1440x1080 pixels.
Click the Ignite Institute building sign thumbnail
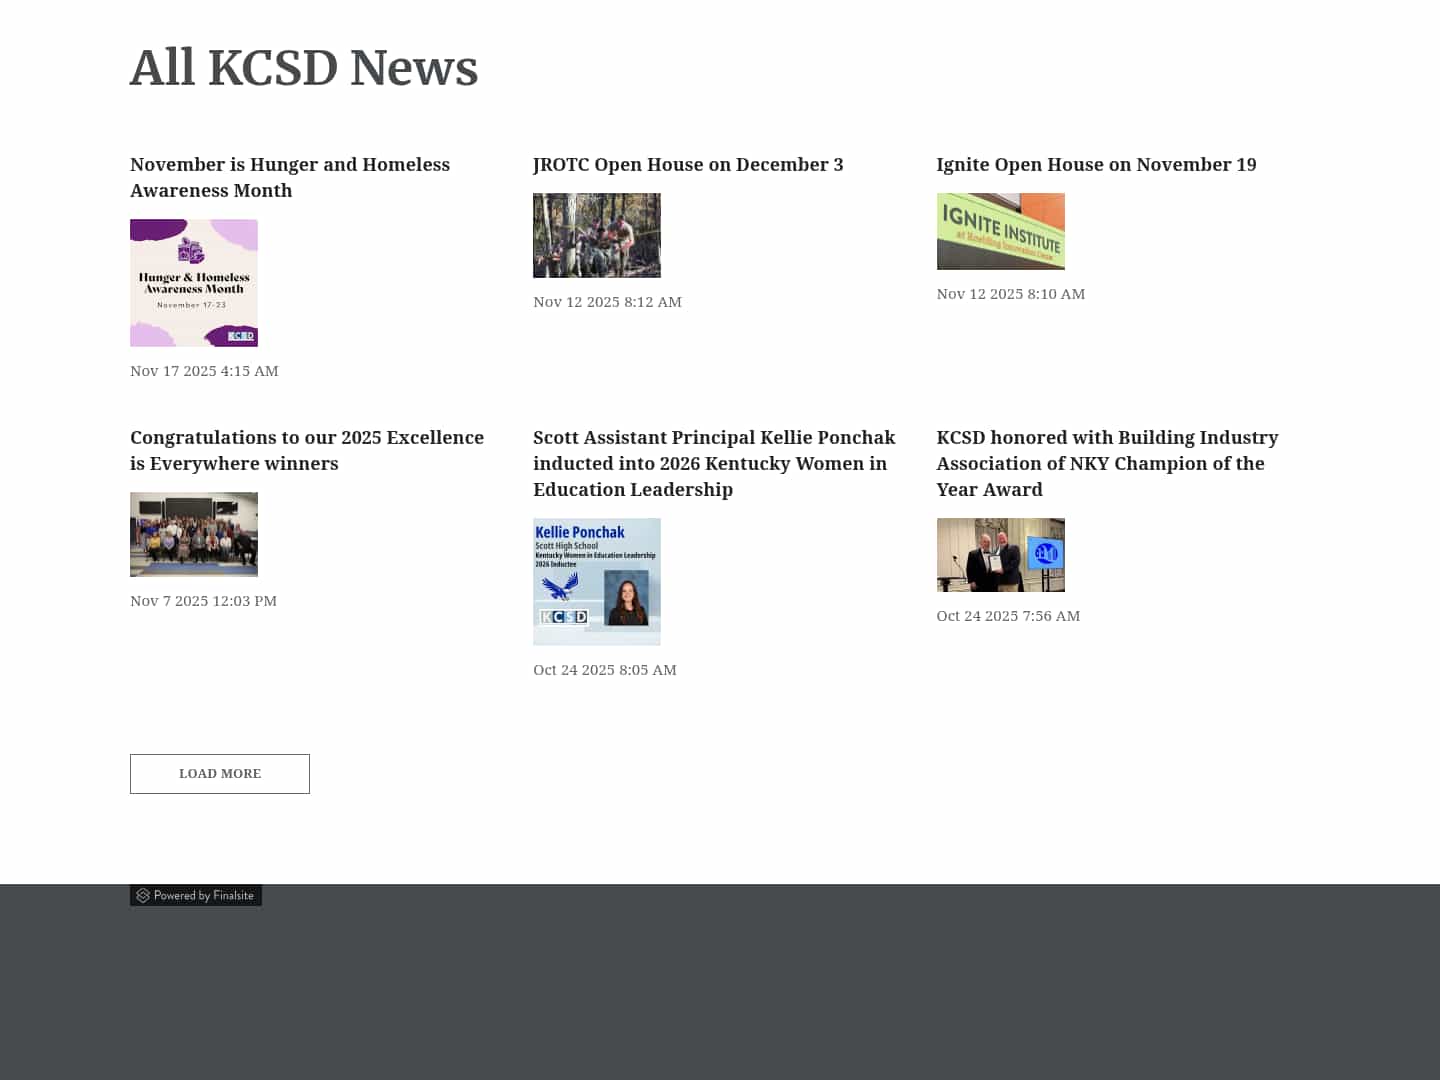pyautogui.click(x=1000, y=231)
